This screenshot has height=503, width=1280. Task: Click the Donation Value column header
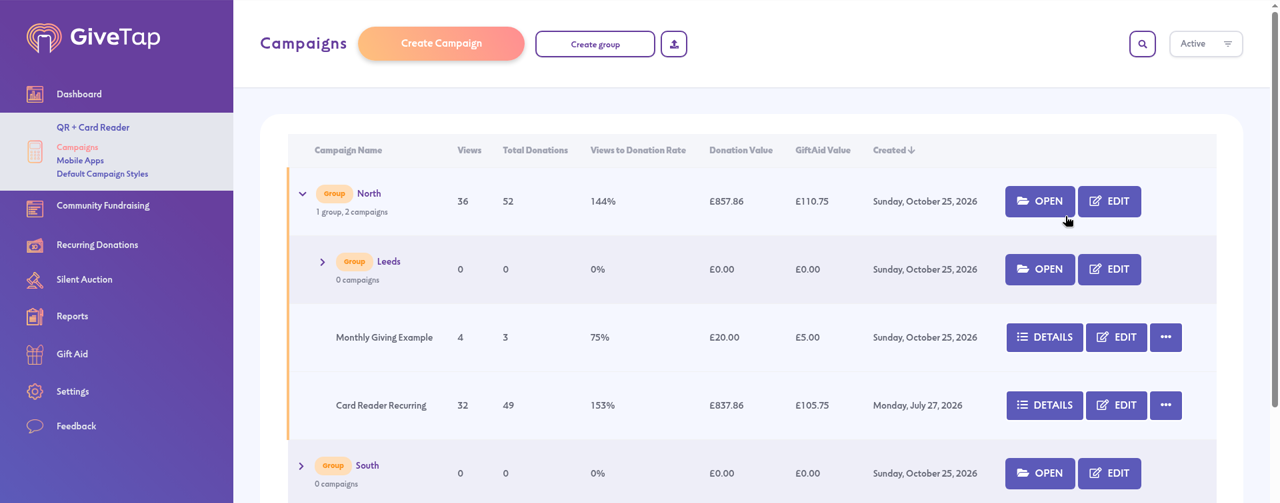click(x=741, y=151)
